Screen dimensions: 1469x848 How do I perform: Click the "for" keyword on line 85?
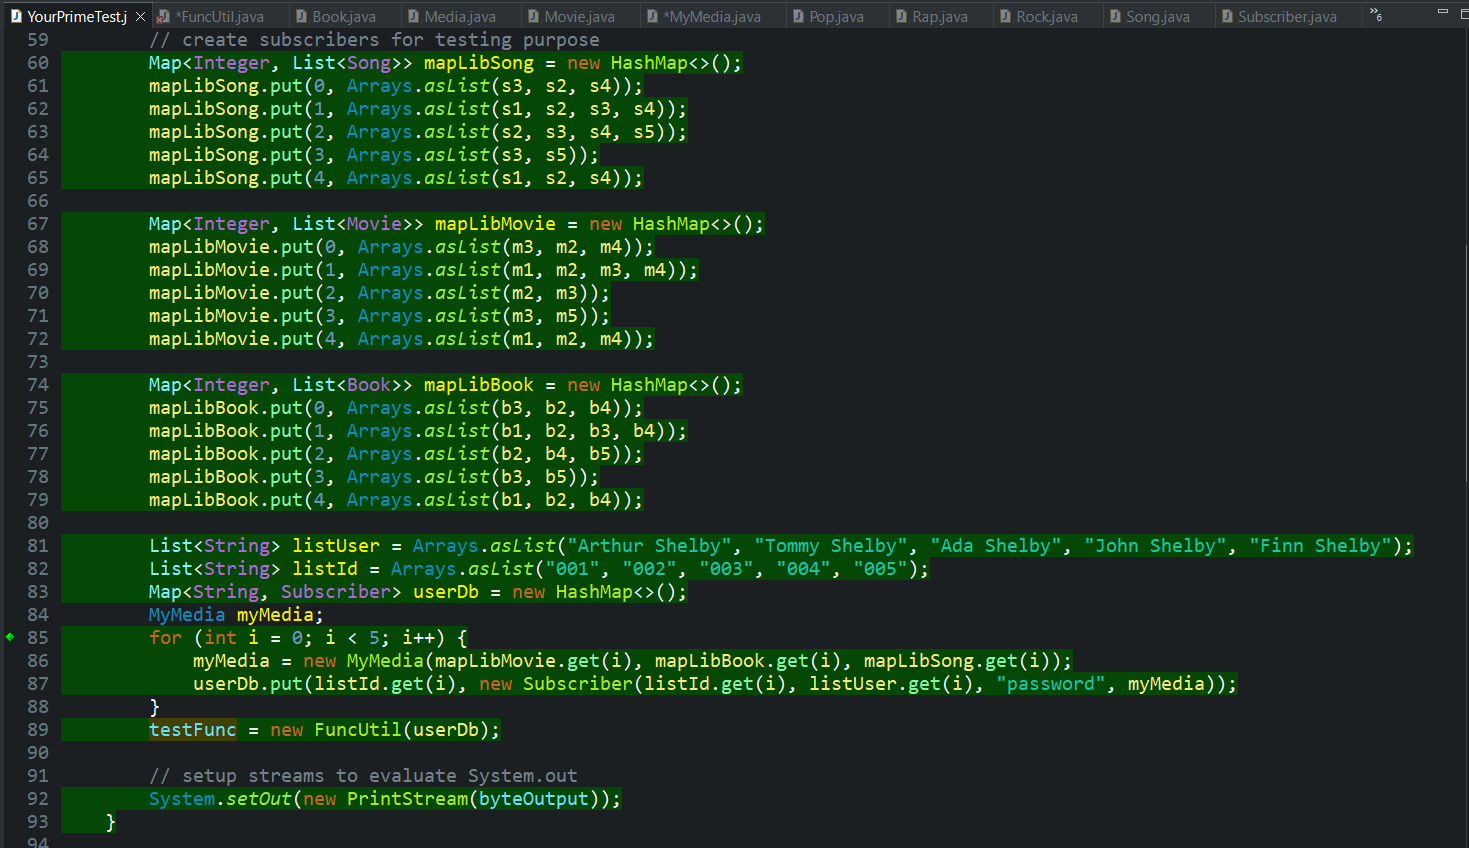(166, 638)
